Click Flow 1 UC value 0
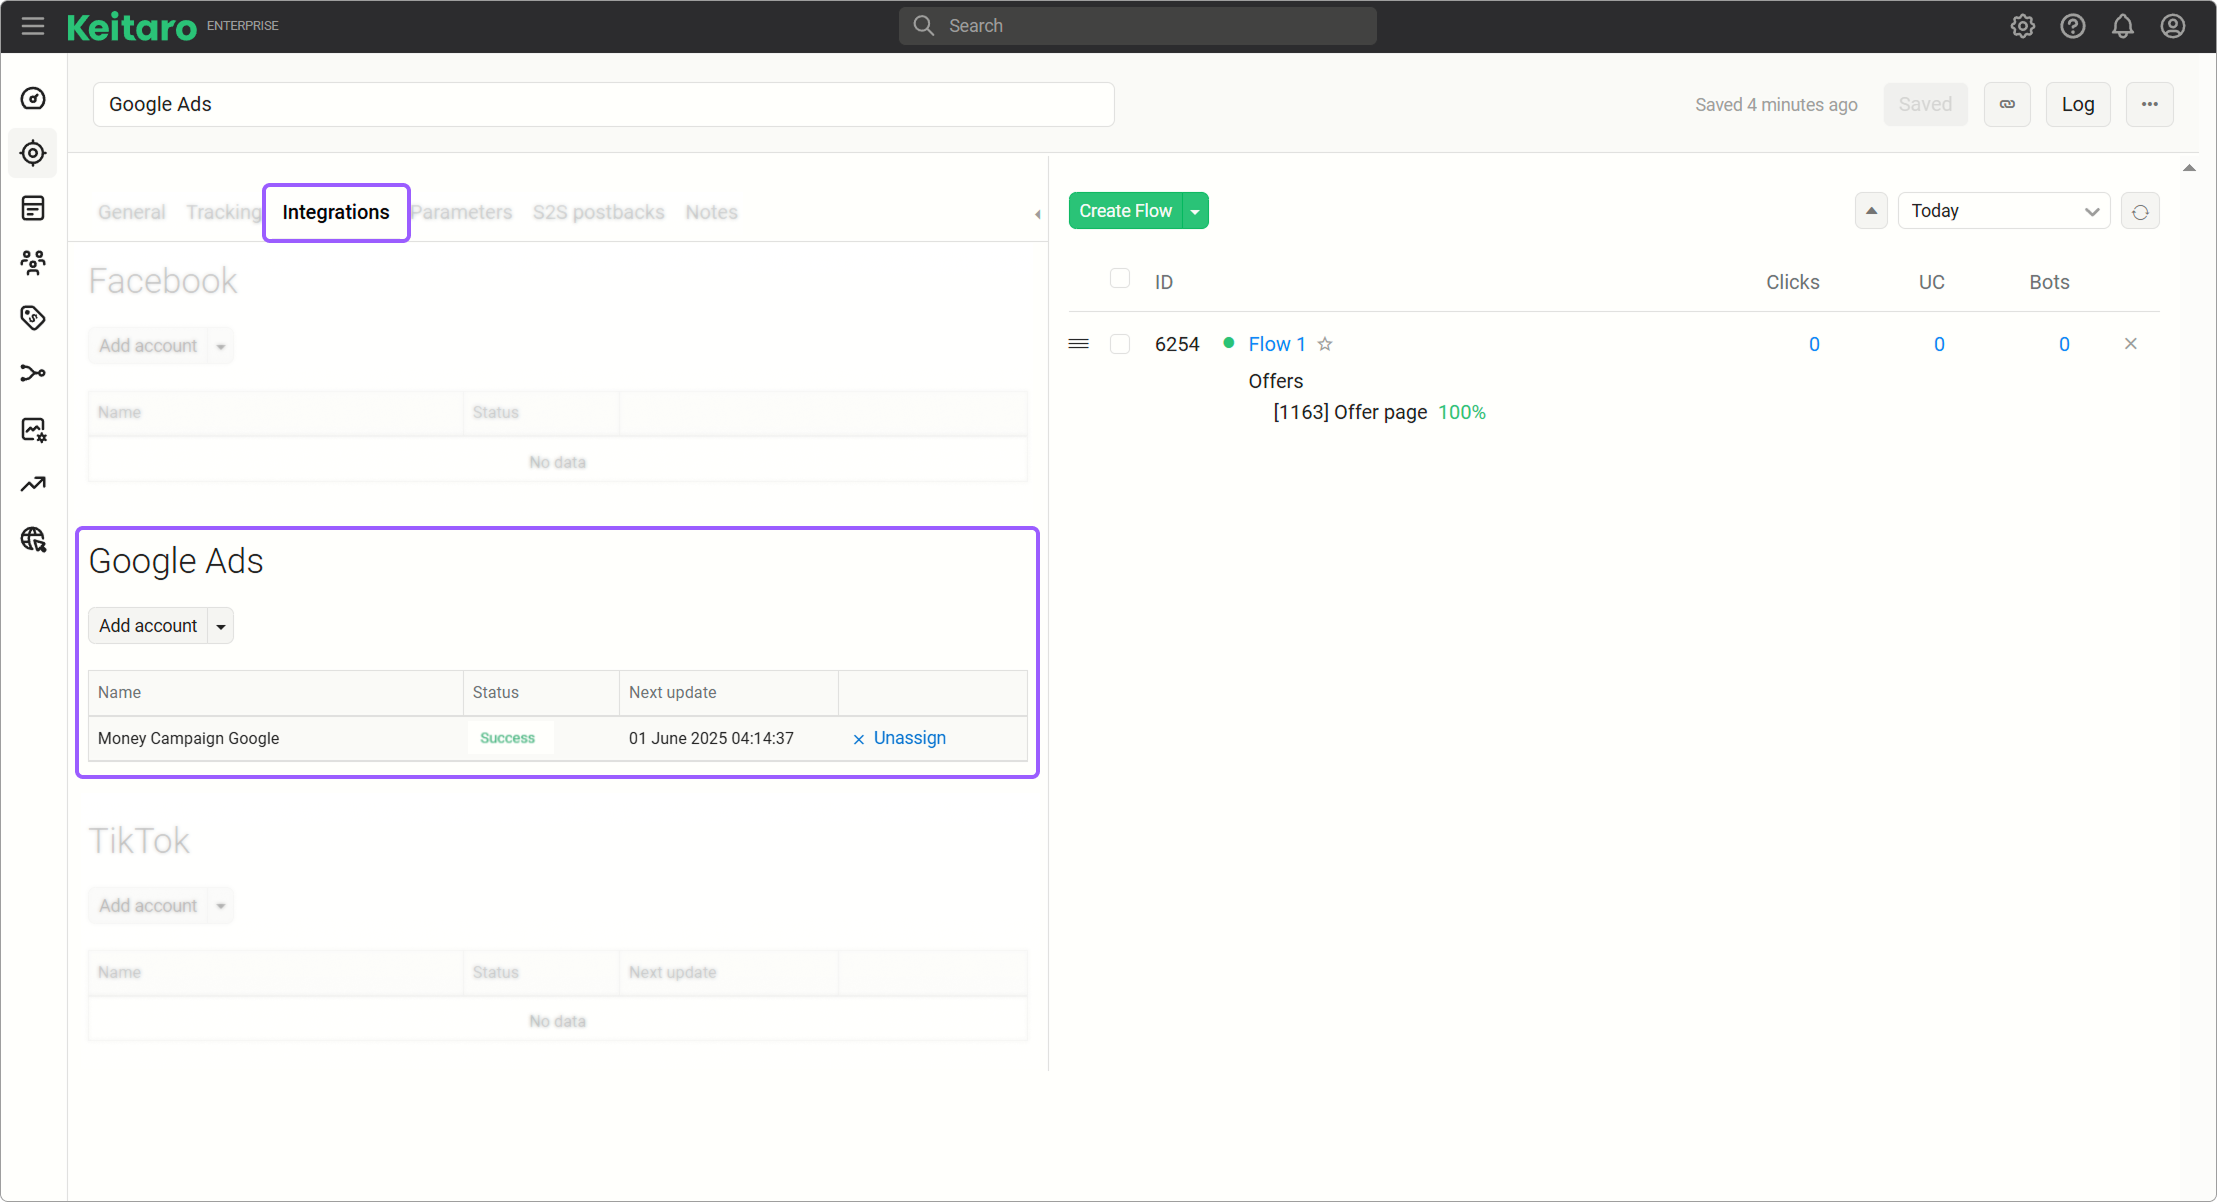2217x1202 pixels. click(x=1939, y=344)
